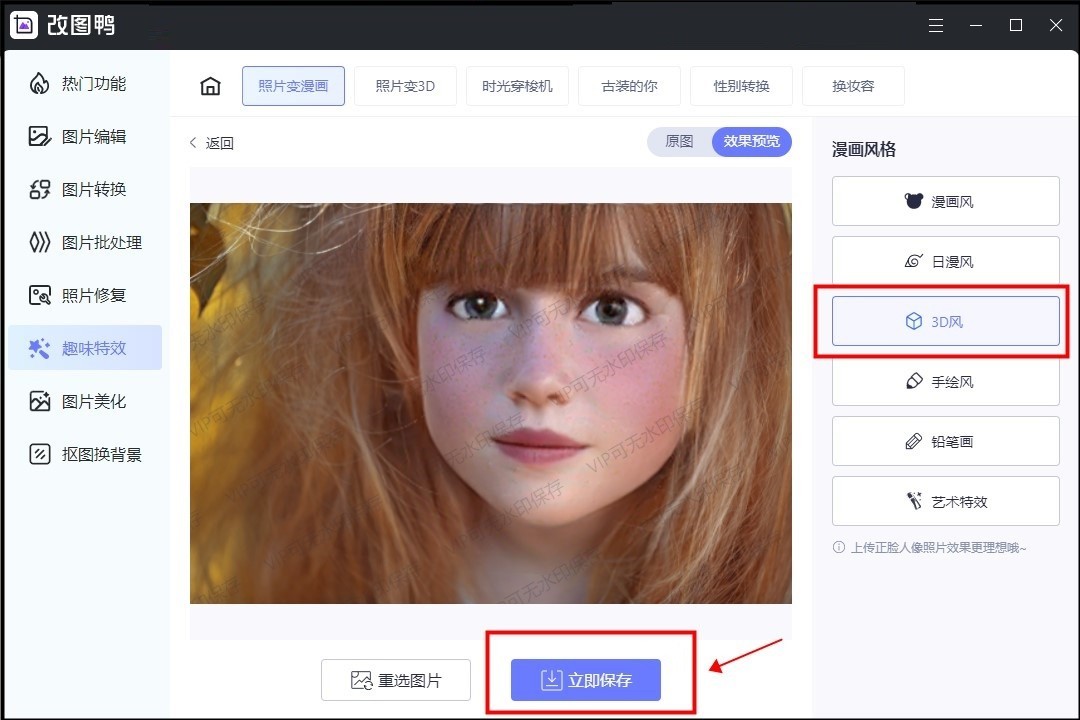The height and width of the screenshot is (720, 1080).
Task: Open the hamburger menu in title bar
Action: (x=936, y=25)
